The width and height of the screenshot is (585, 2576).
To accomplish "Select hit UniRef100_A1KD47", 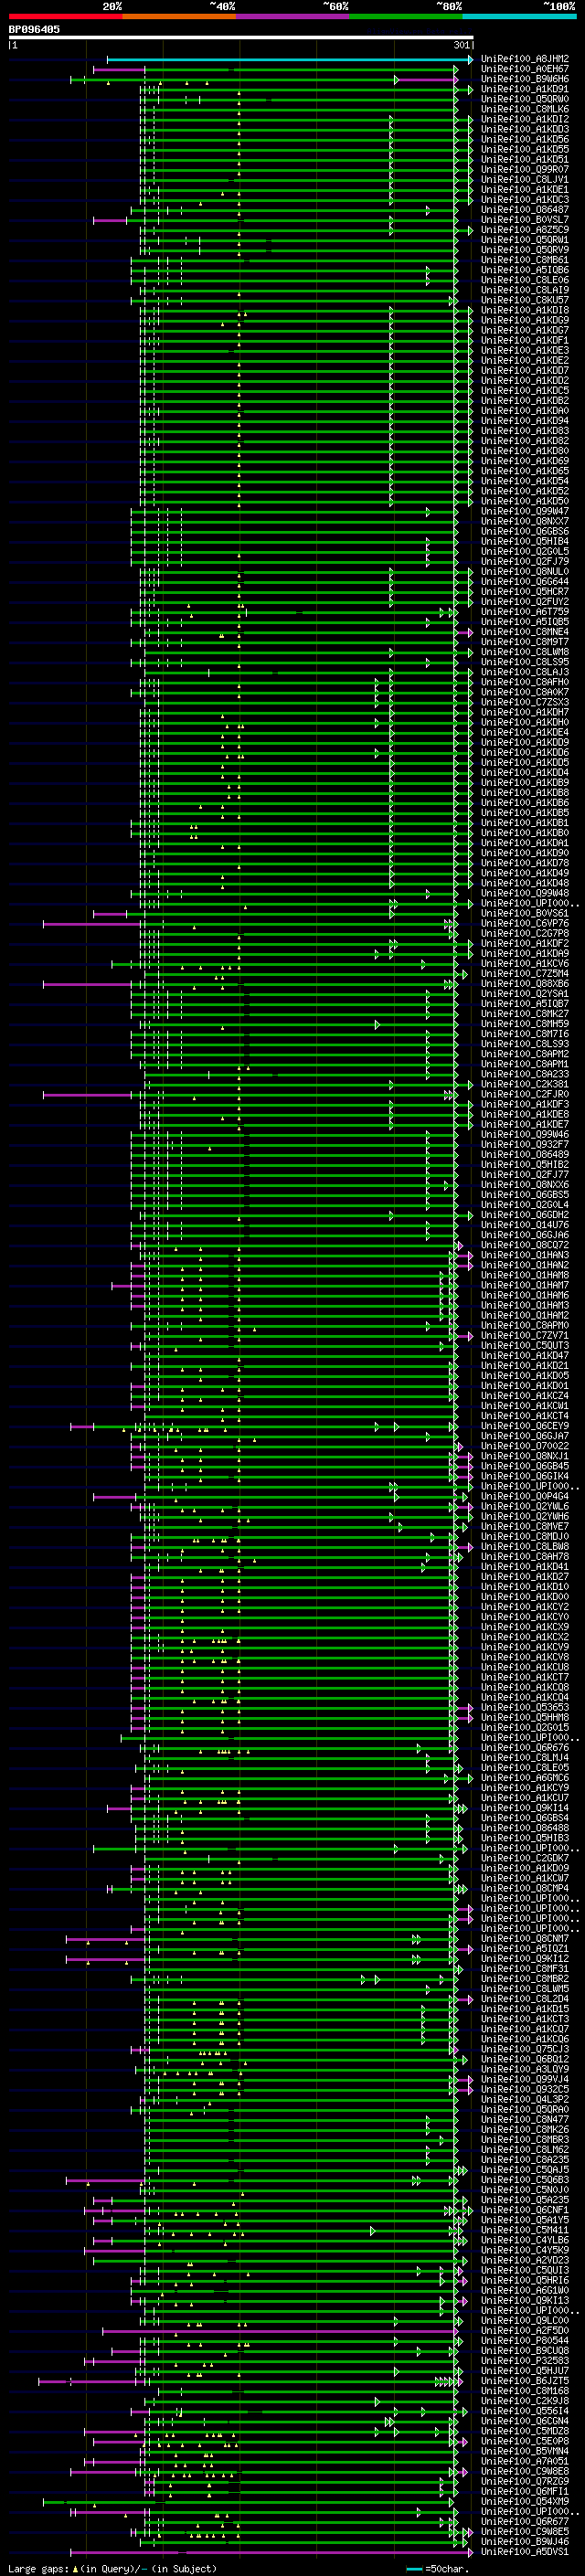I will click(x=525, y=1355).
